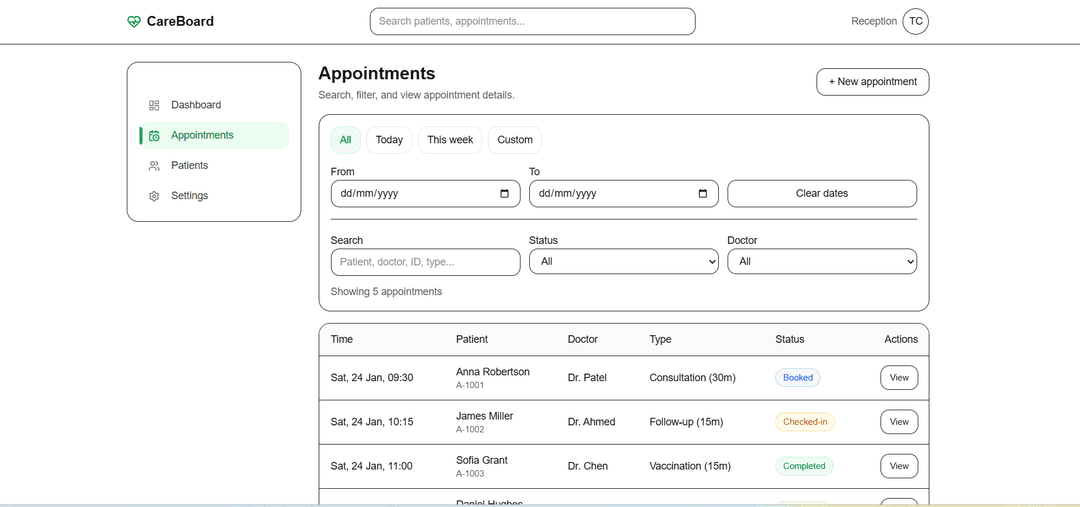Expand the Doctor dropdown
Image resolution: width=1080 pixels, height=507 pixels.
tap(821, 261)
